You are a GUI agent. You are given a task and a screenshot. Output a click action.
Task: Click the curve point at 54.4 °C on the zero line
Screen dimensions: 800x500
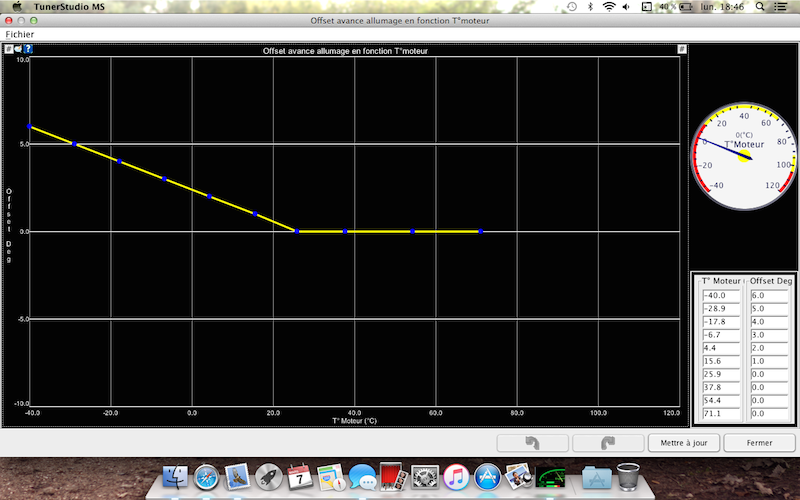coord(413,231)
